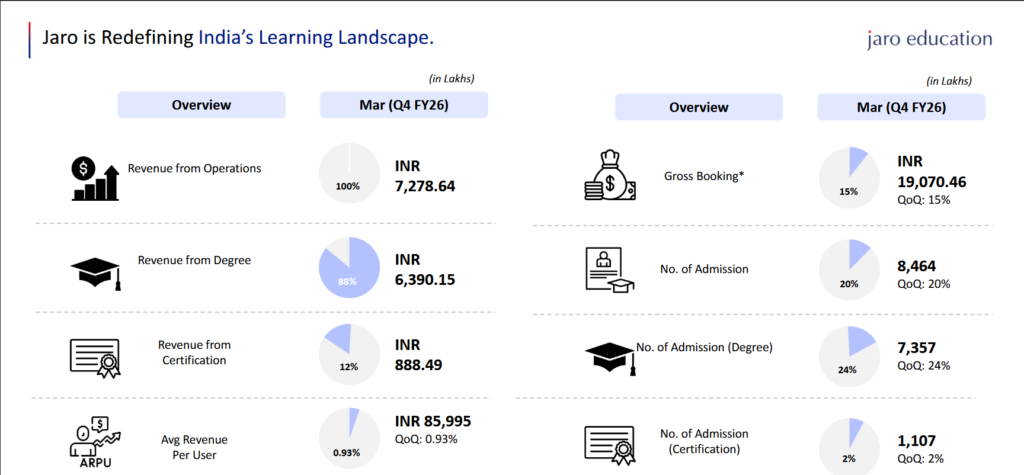Click the INR 19,070.46 Gross Booking value
This screenshot has width=1024, height=475.
[932, 172]
